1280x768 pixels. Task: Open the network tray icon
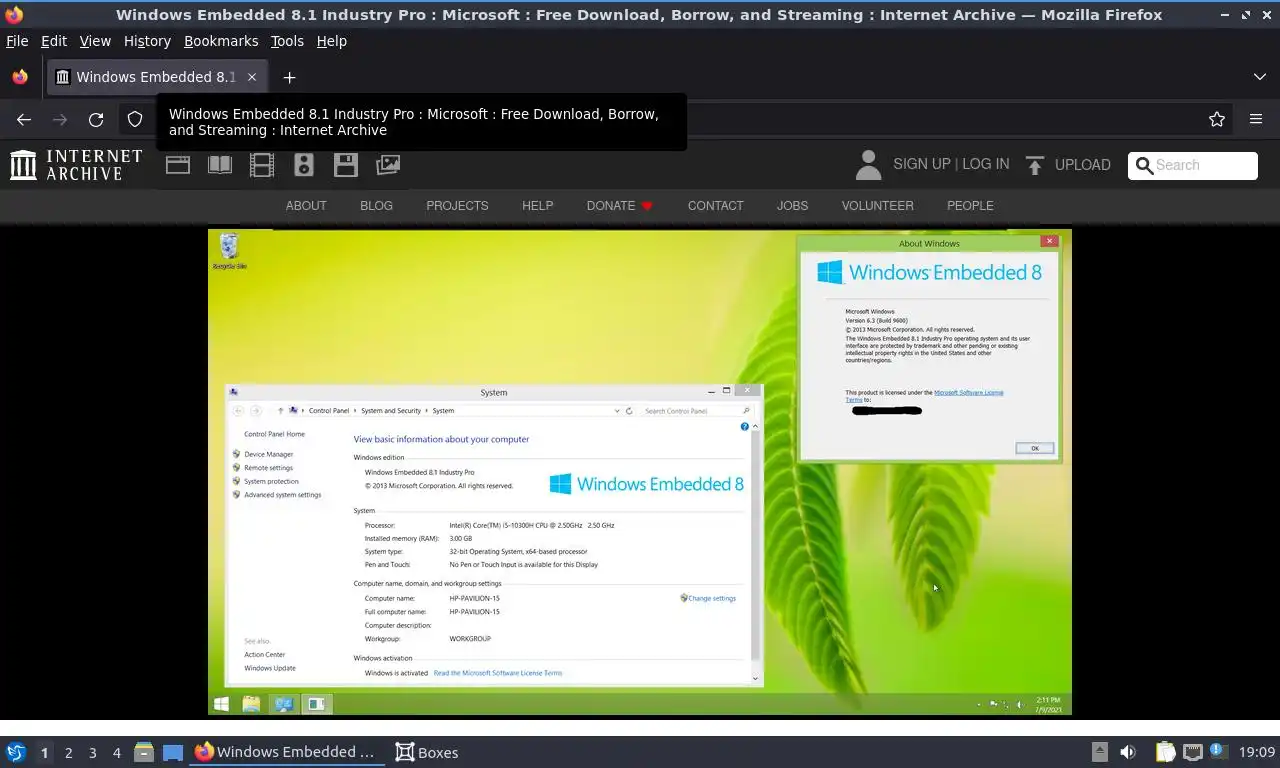pos(1193,752)
